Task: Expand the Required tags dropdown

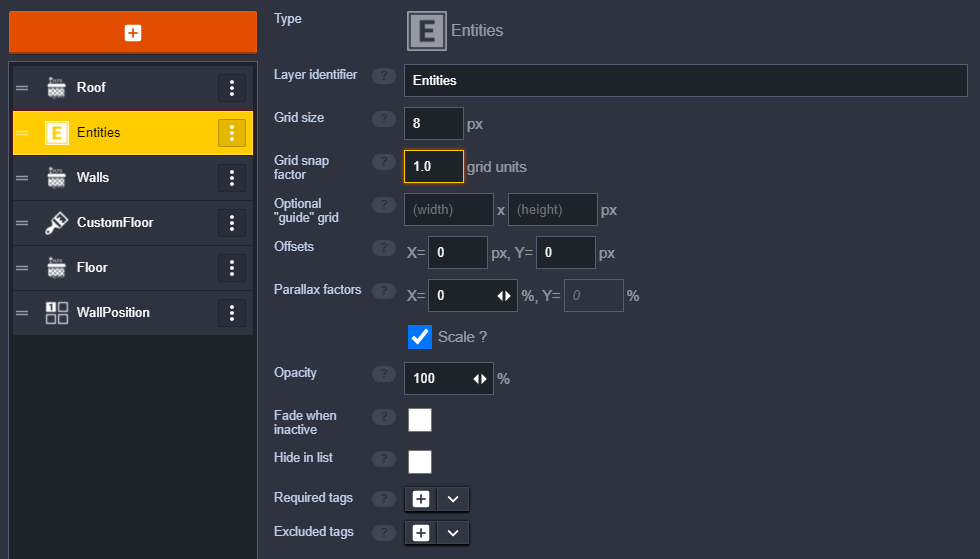Action: tap(453, 499)
